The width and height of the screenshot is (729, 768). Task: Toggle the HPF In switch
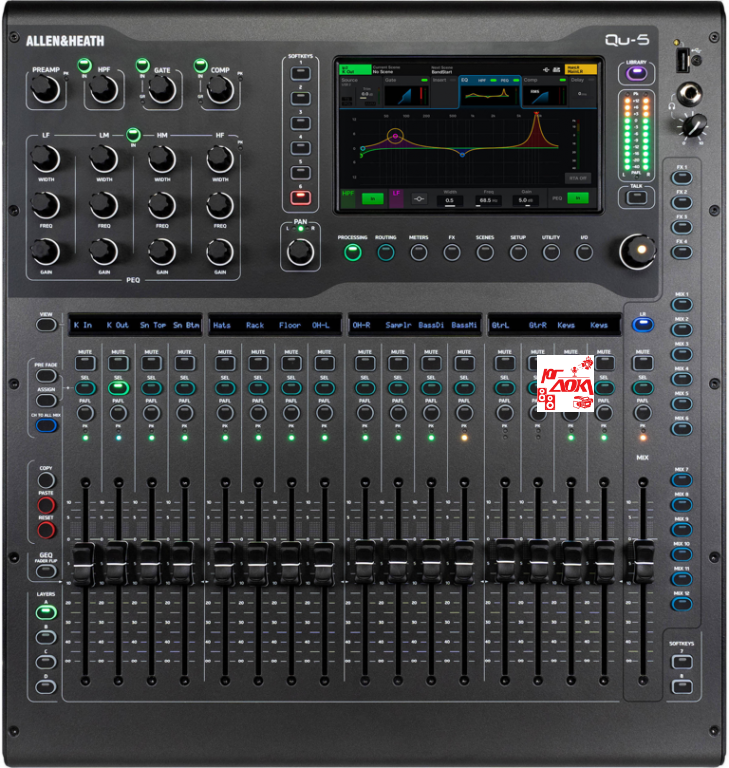click(86, 65)
